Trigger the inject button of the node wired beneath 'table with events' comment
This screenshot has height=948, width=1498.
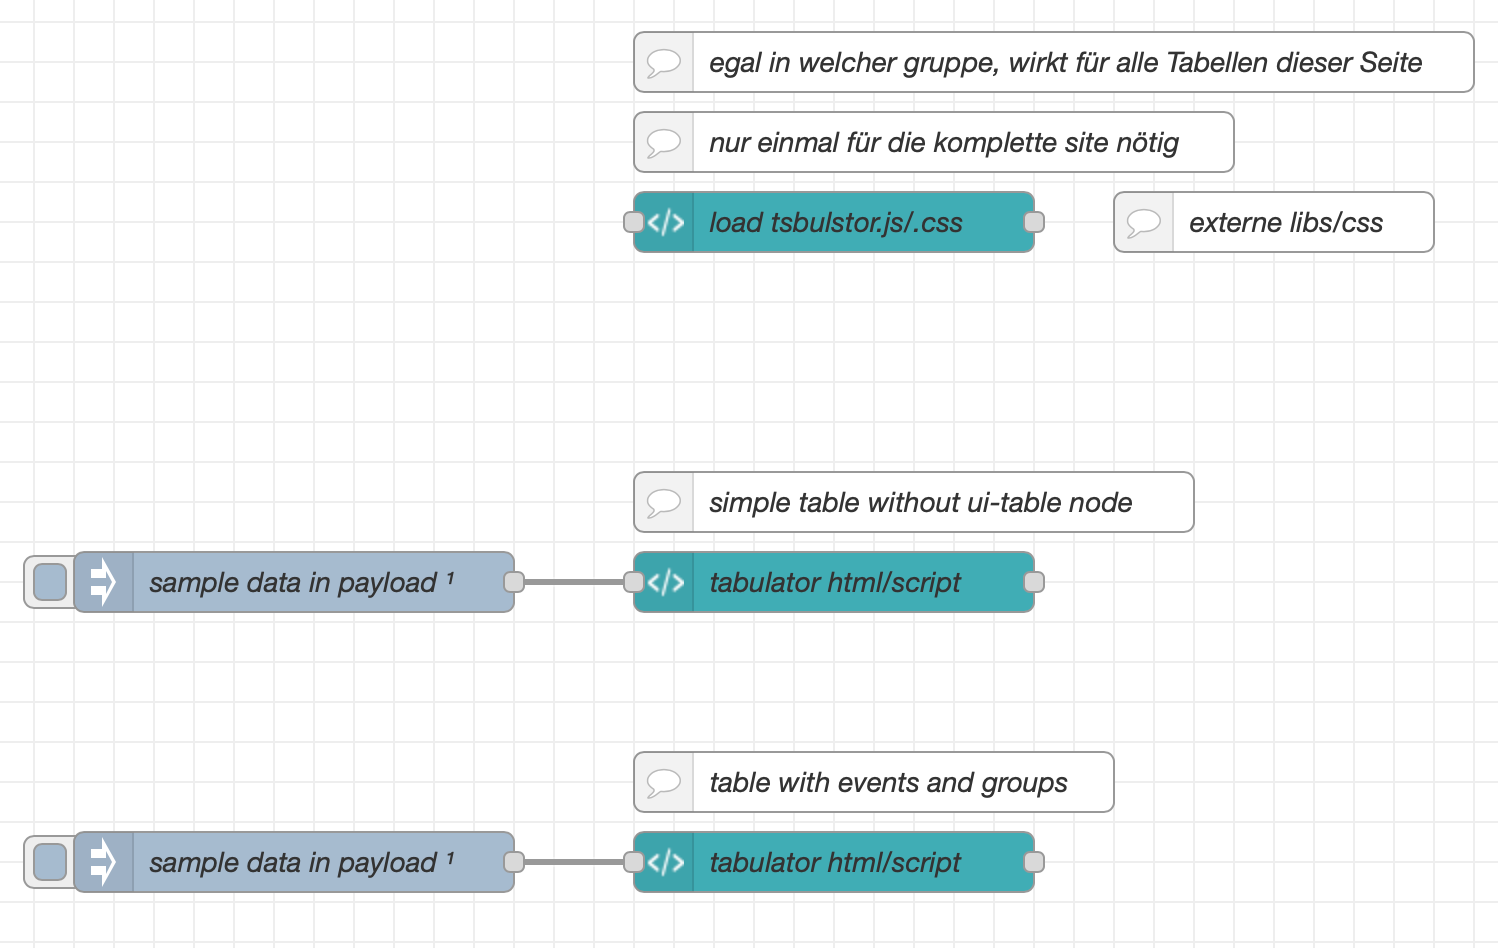pyautogui.click(x=50, y=862)
